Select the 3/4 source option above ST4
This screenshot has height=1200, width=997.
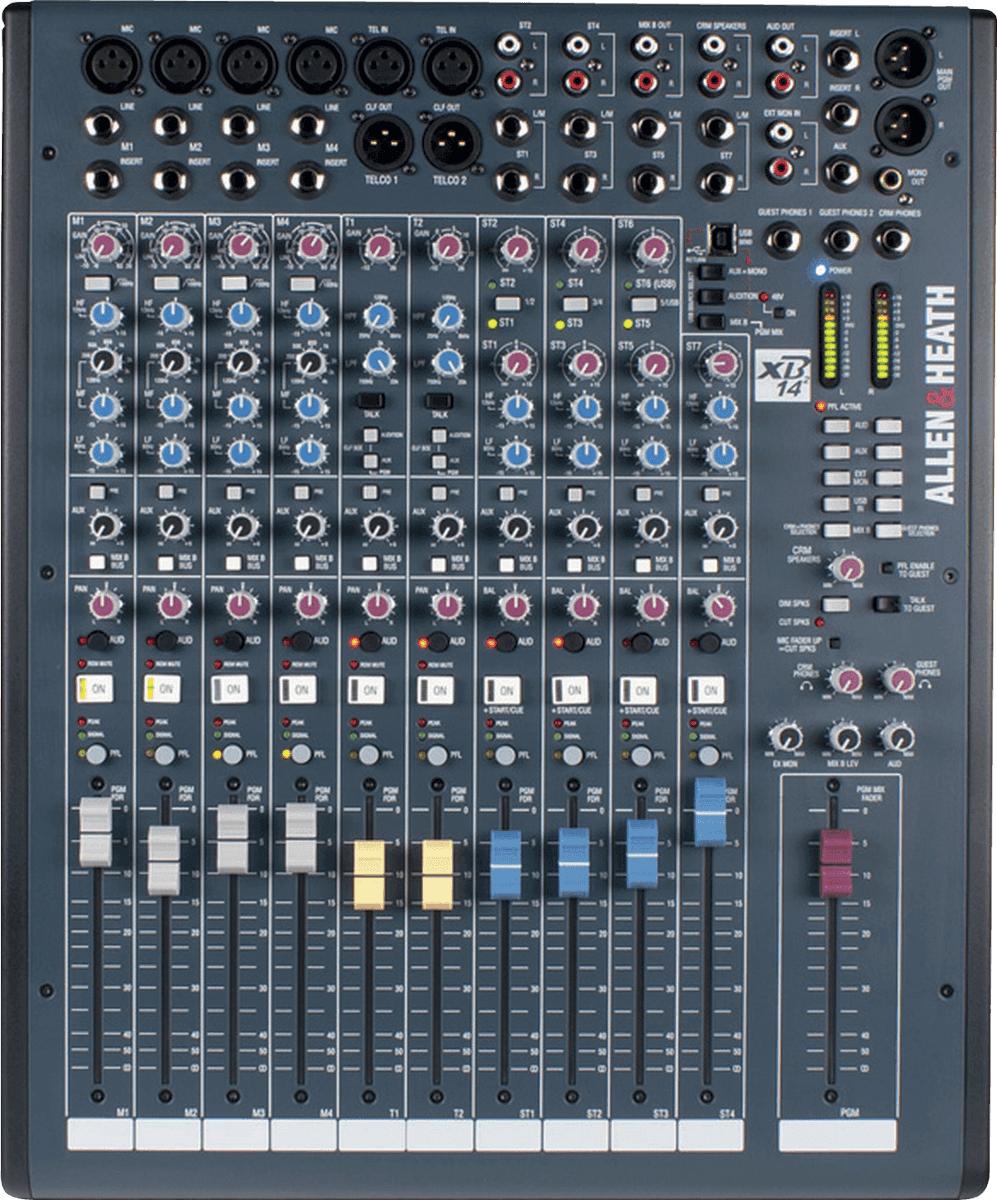point(574,303)
